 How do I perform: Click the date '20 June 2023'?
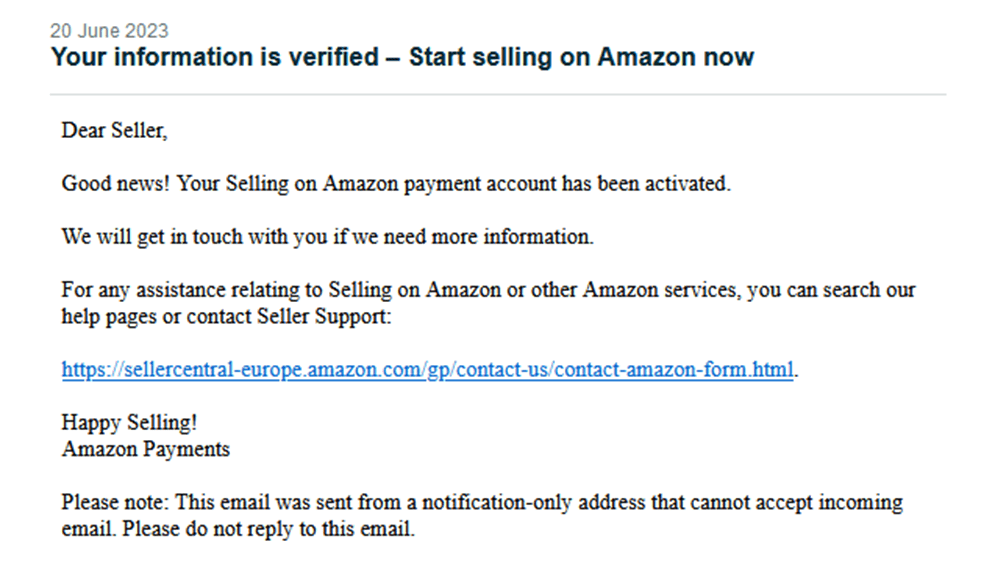[x=109, y=31]
